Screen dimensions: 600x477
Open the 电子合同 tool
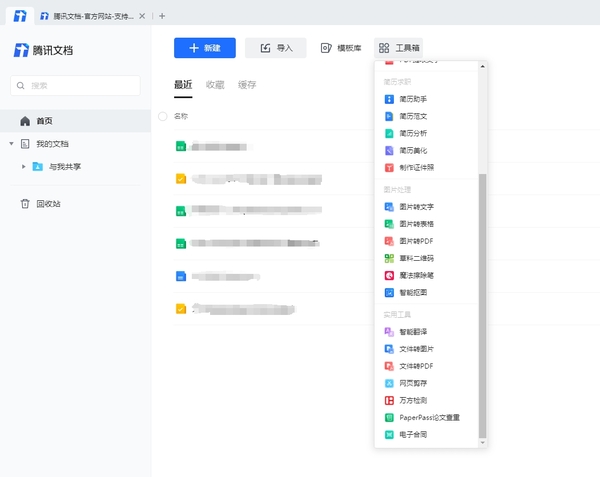(413, 435)
